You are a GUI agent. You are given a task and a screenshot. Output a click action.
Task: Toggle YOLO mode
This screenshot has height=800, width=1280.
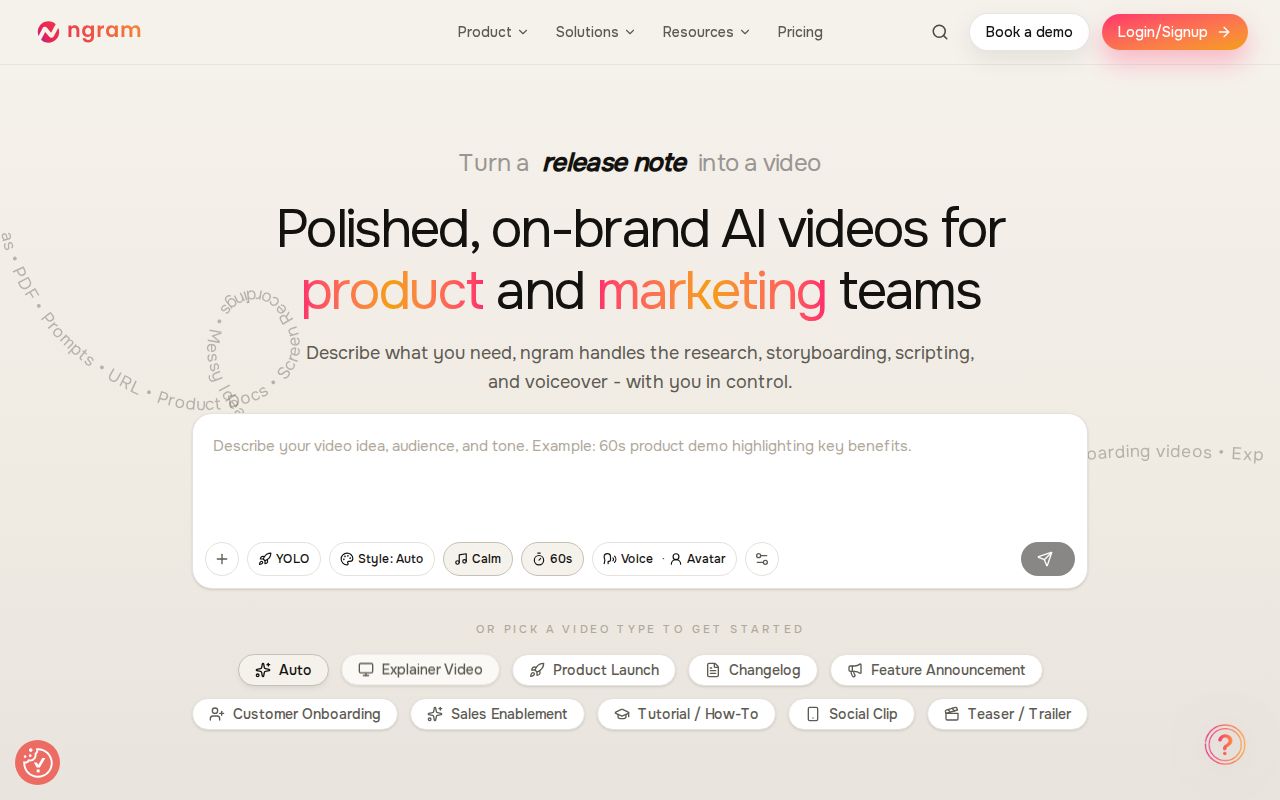[284, 559]
